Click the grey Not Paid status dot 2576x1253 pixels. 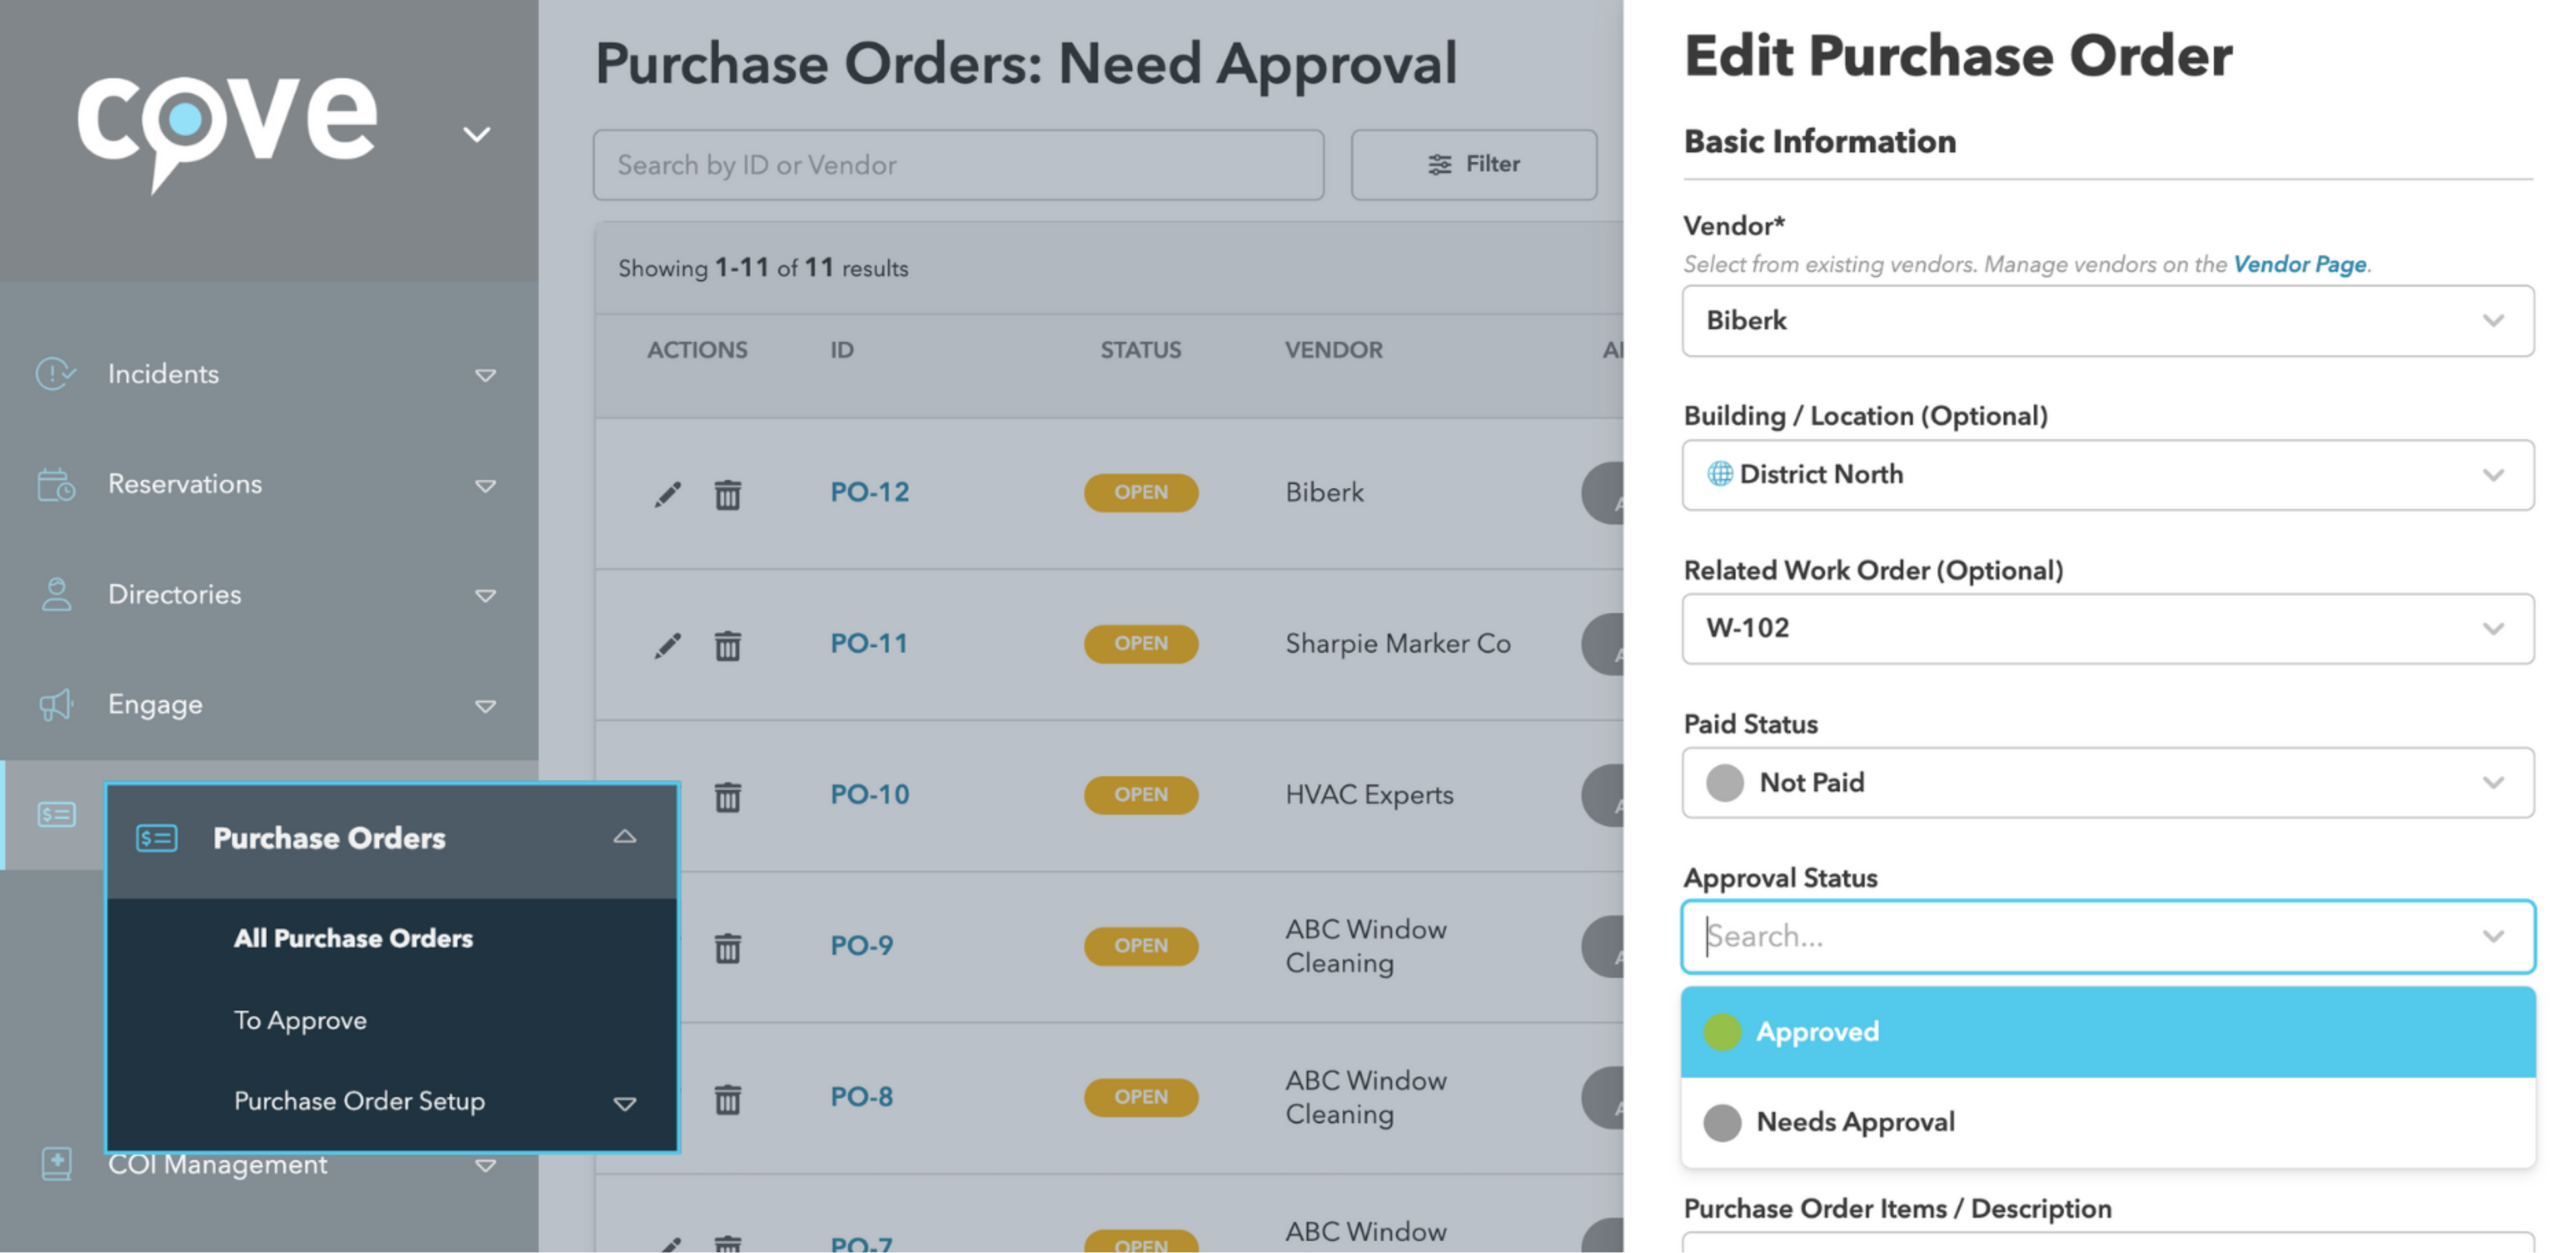(x=1725, y=783)
